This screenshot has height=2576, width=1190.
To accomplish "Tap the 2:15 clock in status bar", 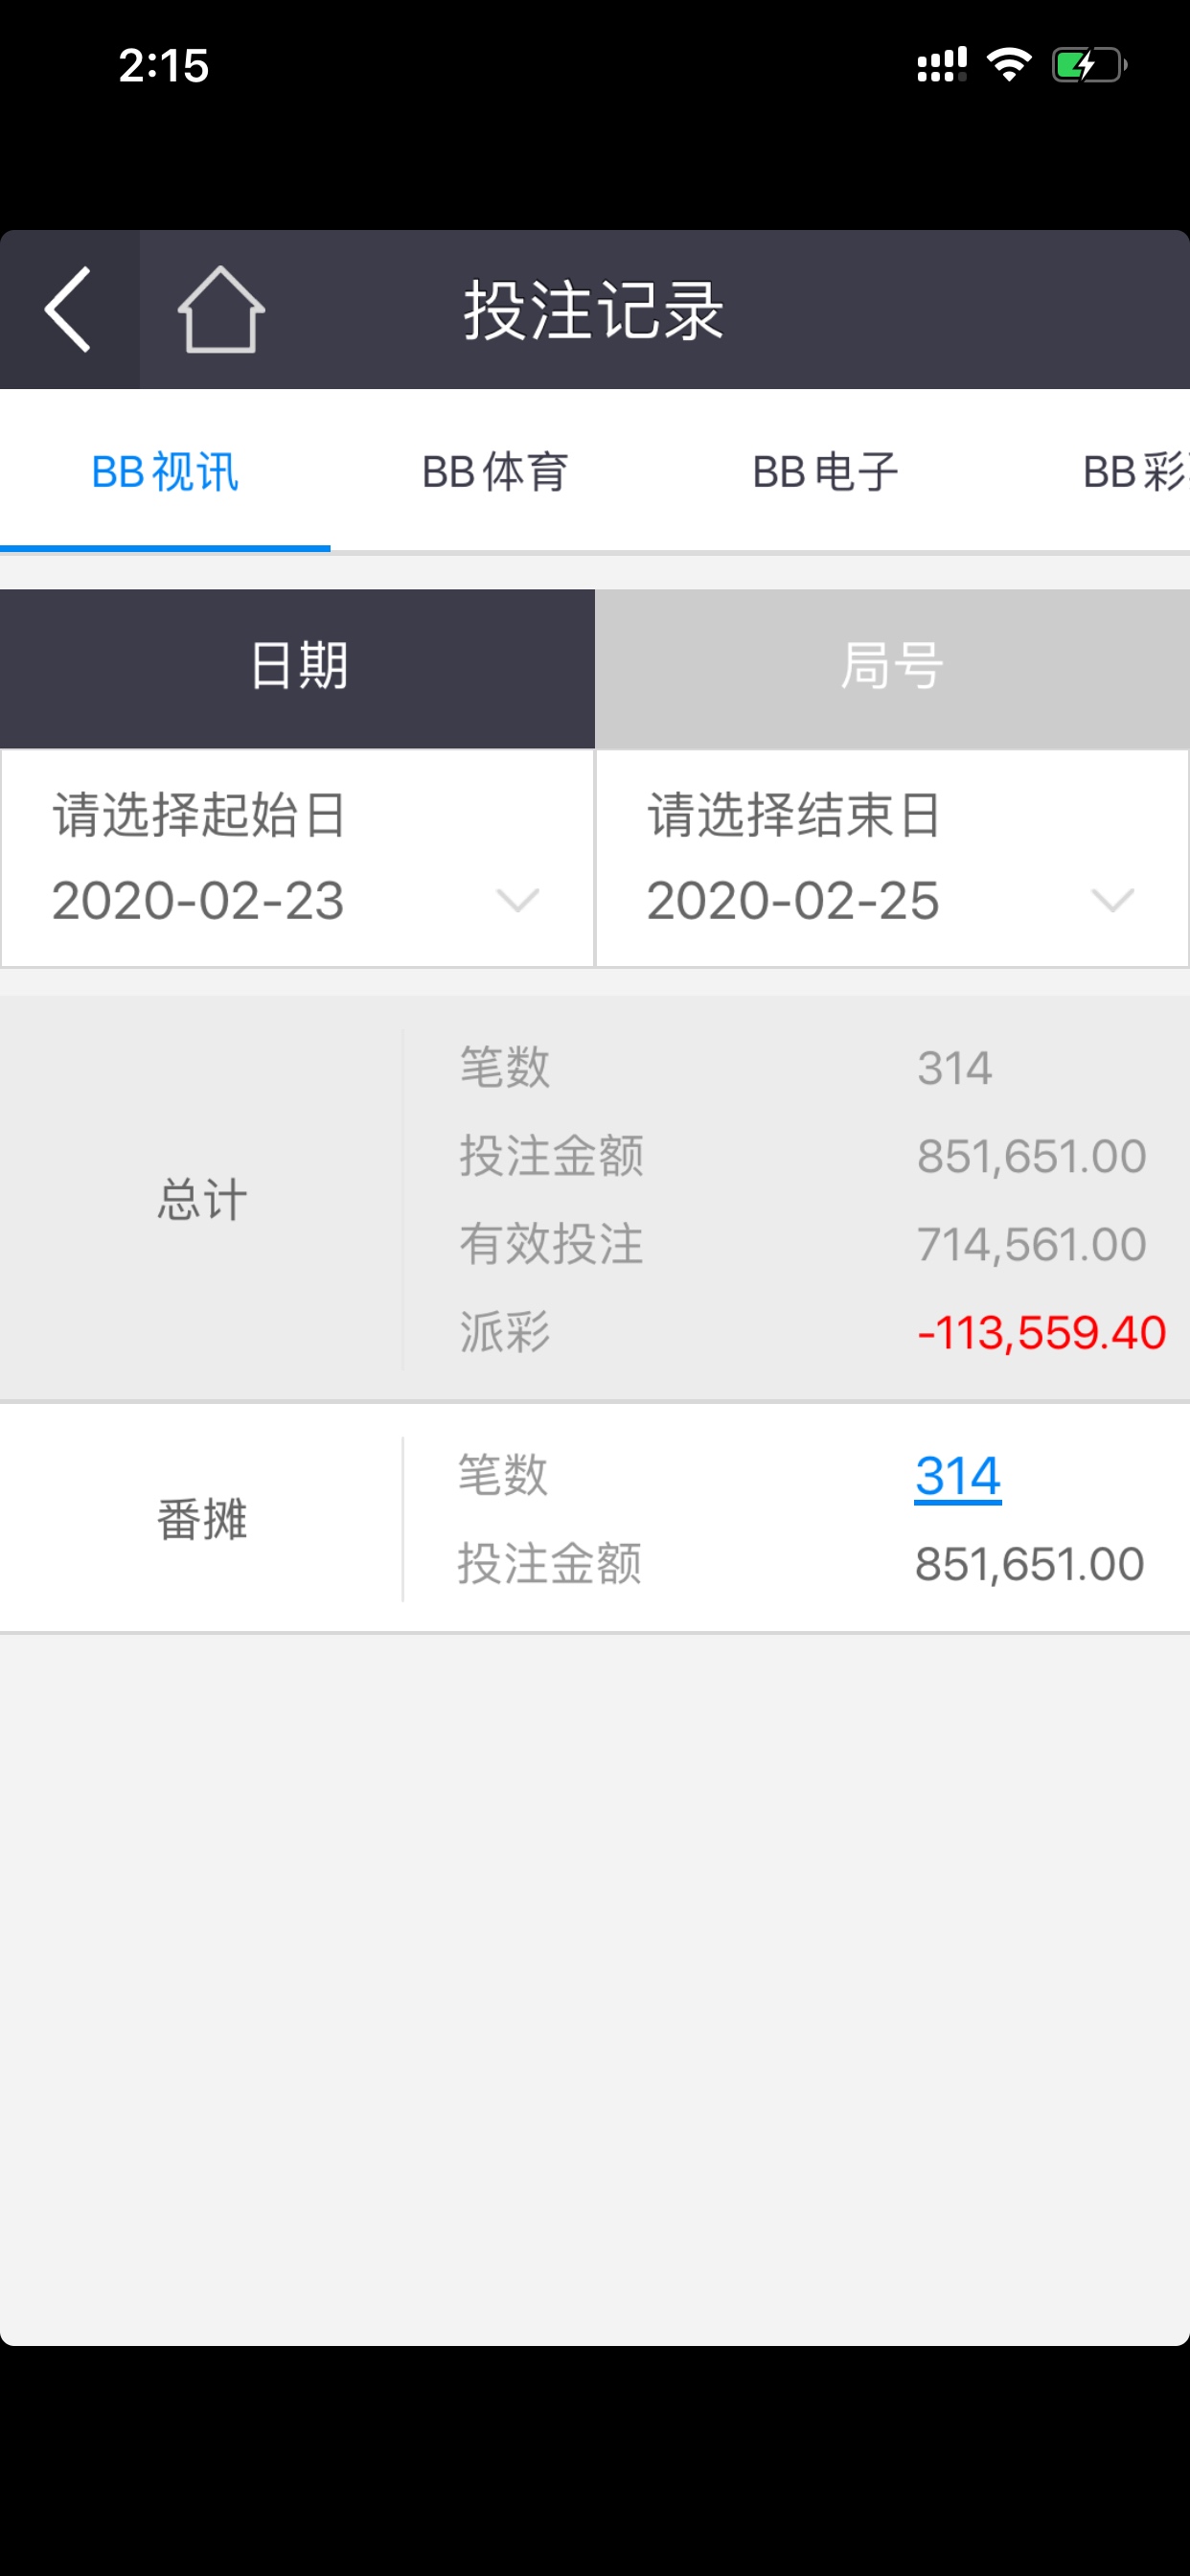I will [163, 66].
